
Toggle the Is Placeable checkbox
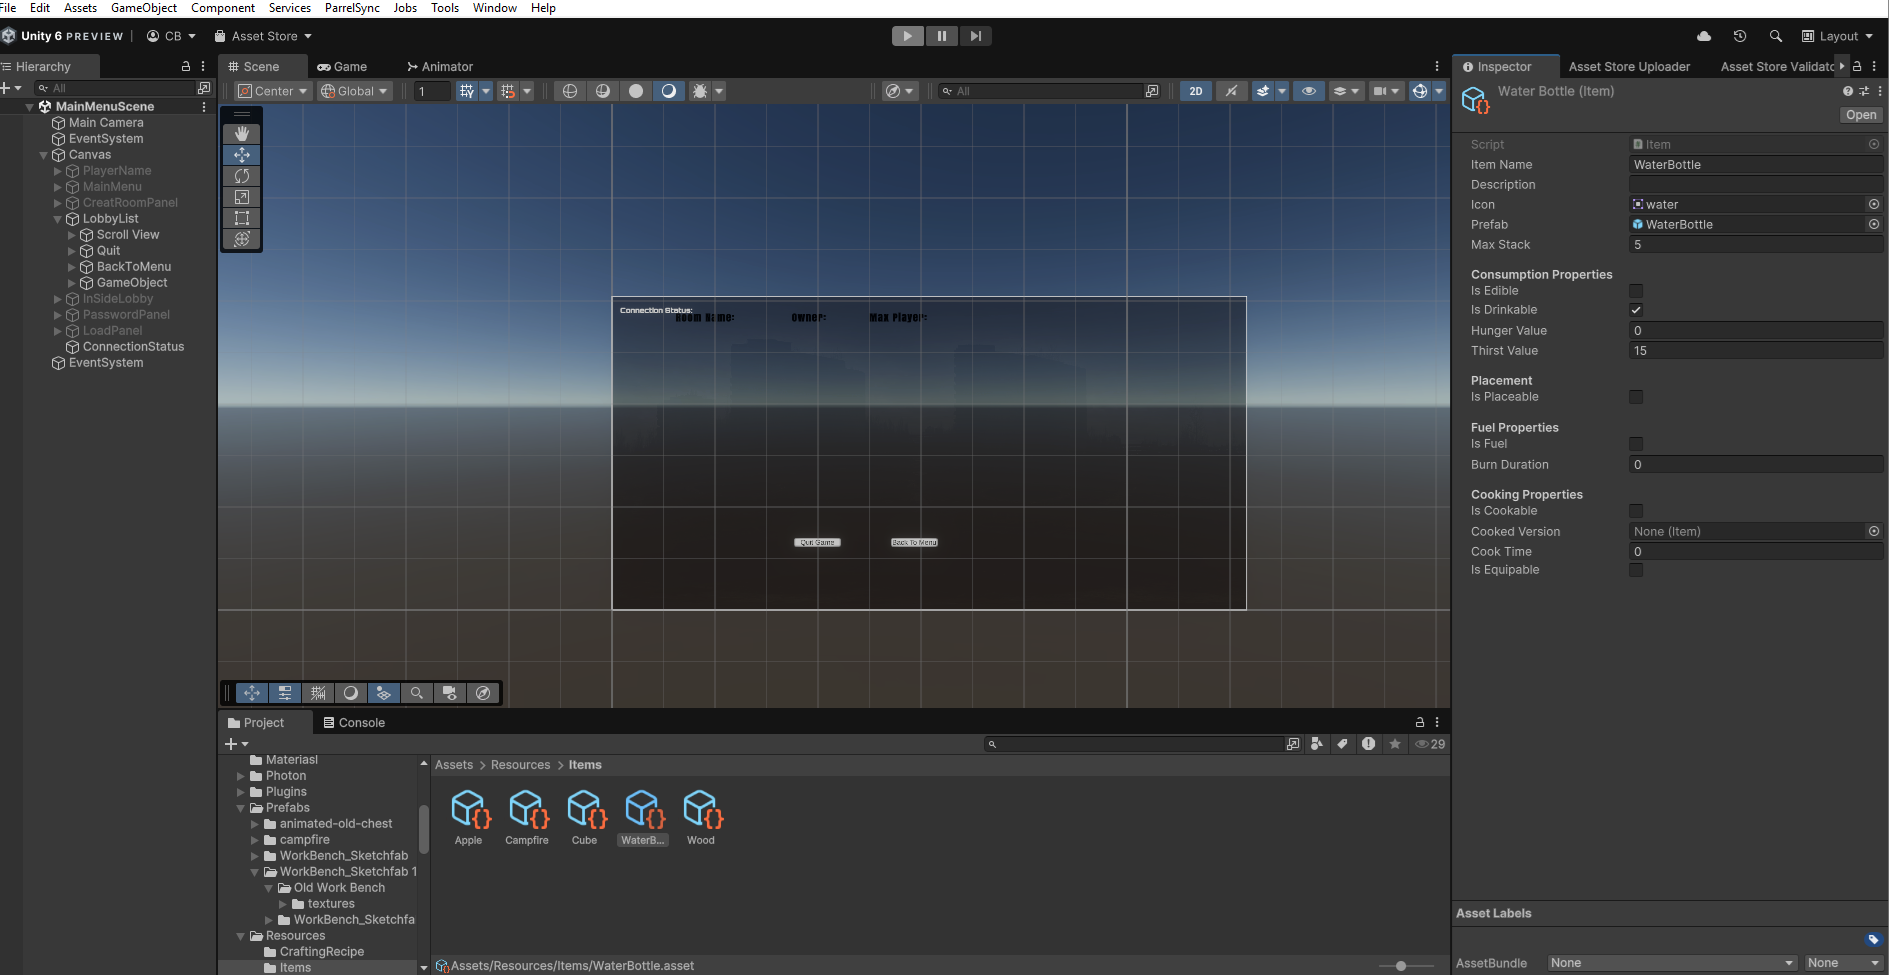(1636, 397)
